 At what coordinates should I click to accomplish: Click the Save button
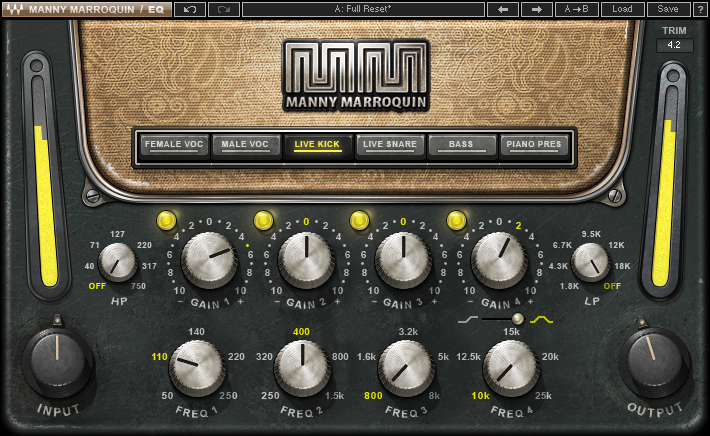pos(668,9)
